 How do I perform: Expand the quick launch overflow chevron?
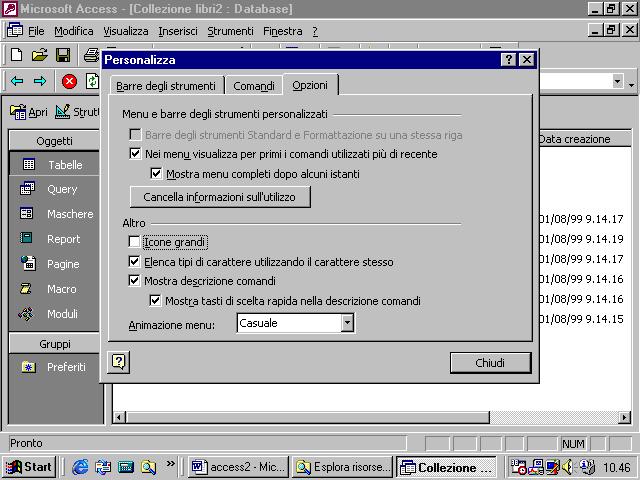click(171, 464)
